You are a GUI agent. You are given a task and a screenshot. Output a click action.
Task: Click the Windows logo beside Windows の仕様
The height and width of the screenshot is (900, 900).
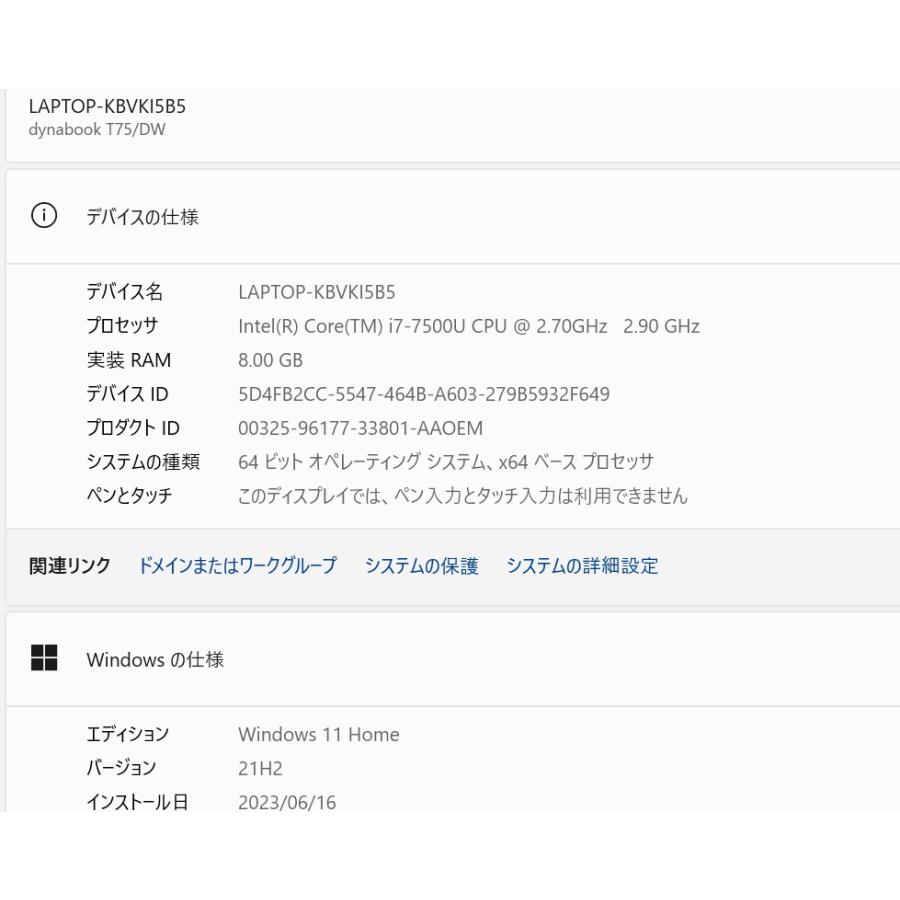coord(44,658)
